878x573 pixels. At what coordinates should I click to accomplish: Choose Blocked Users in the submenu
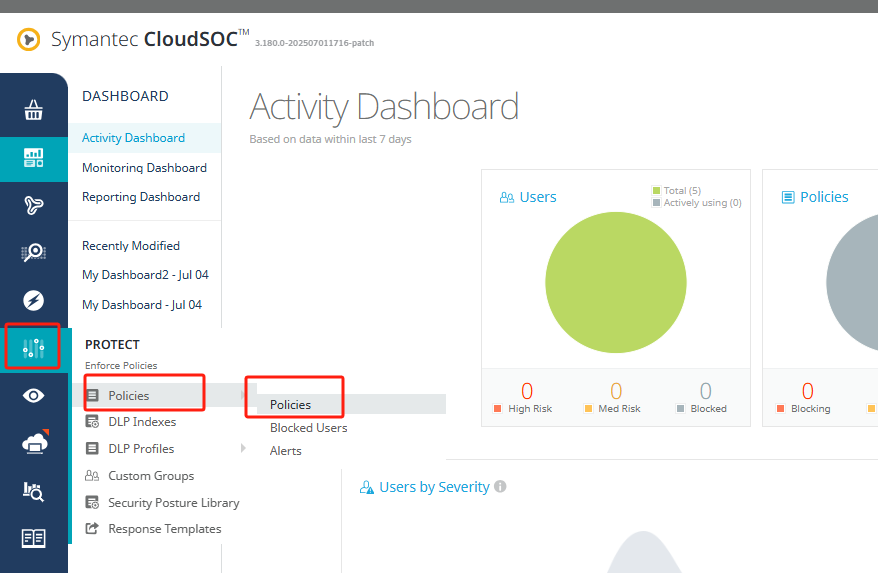pyautogui.click(x=309, y=427)
